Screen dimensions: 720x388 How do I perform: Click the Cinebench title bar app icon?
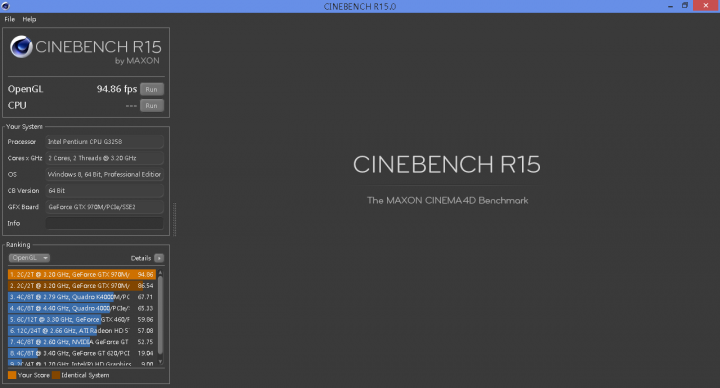[x=6, y=6]
